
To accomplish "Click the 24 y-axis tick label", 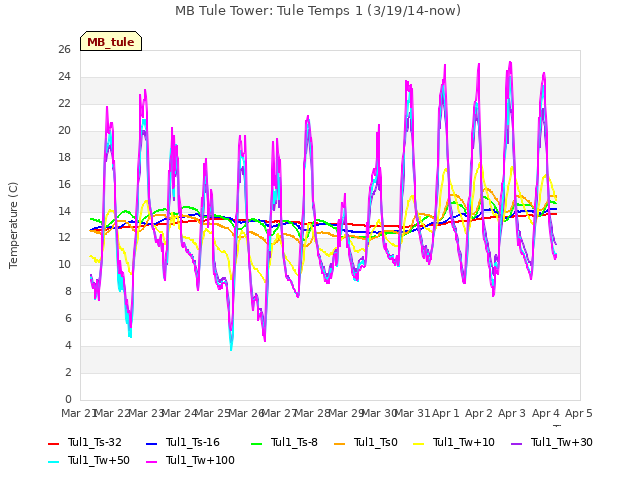I will pos(64,77).
